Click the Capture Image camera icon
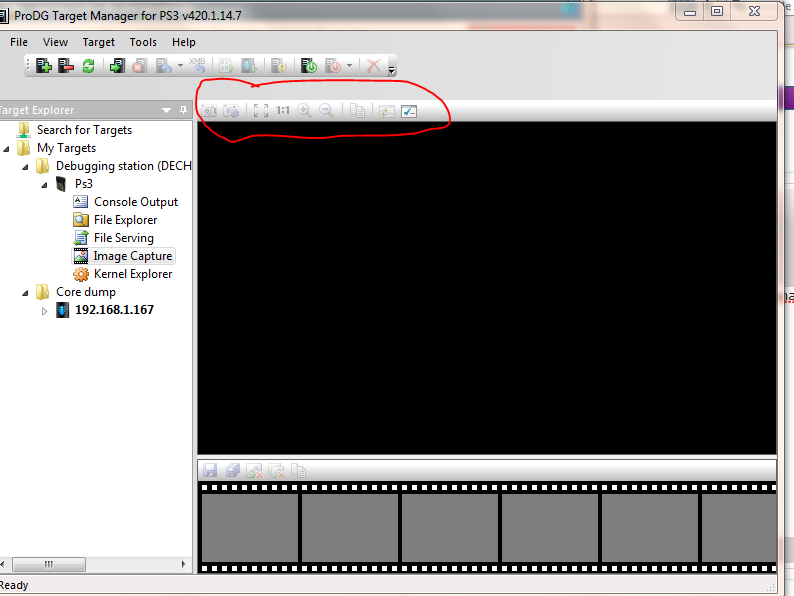Viewport: 794px width, 596px height. tap(209, 111)
